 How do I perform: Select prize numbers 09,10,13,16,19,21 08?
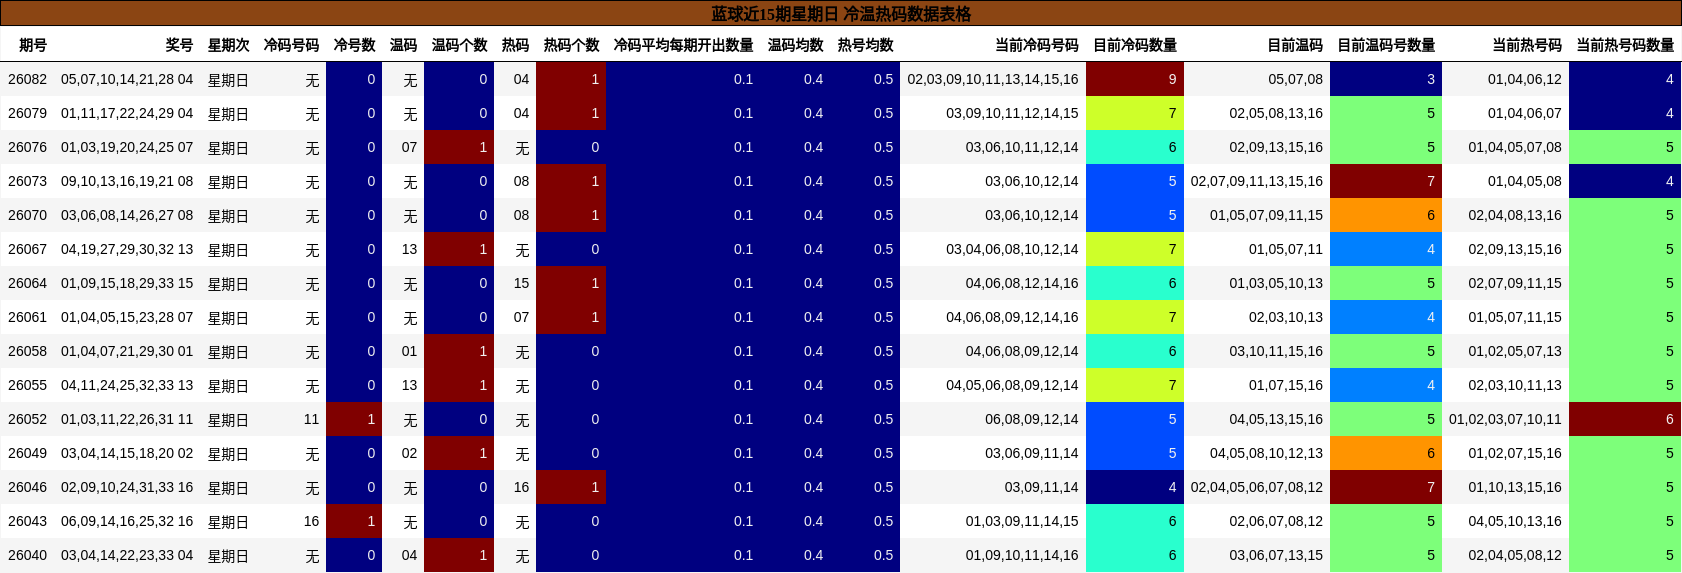coord(127,181)
